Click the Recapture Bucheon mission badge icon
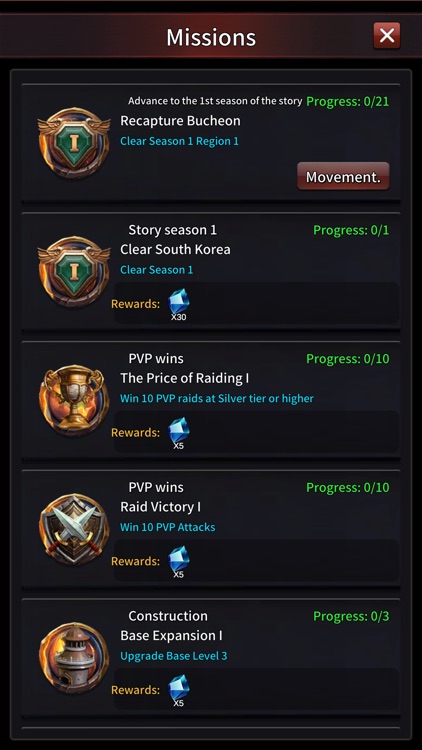The image size is (422, 750). click(x=74, y=143)
